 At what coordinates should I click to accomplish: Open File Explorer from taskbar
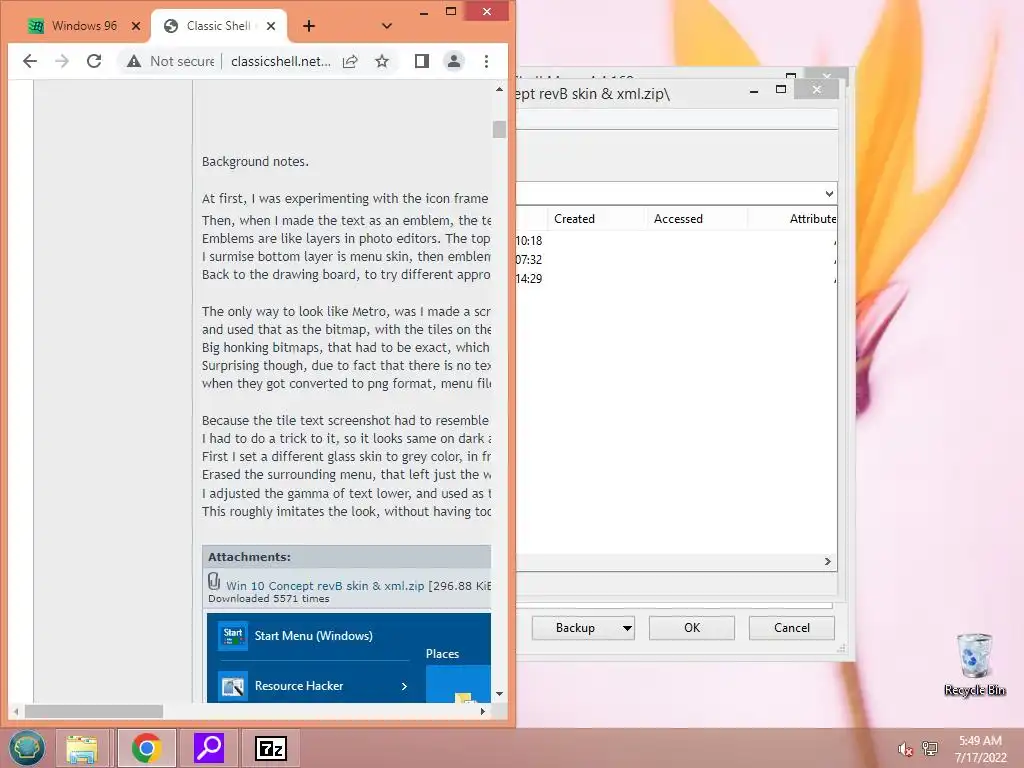click(x=82, y=748)
